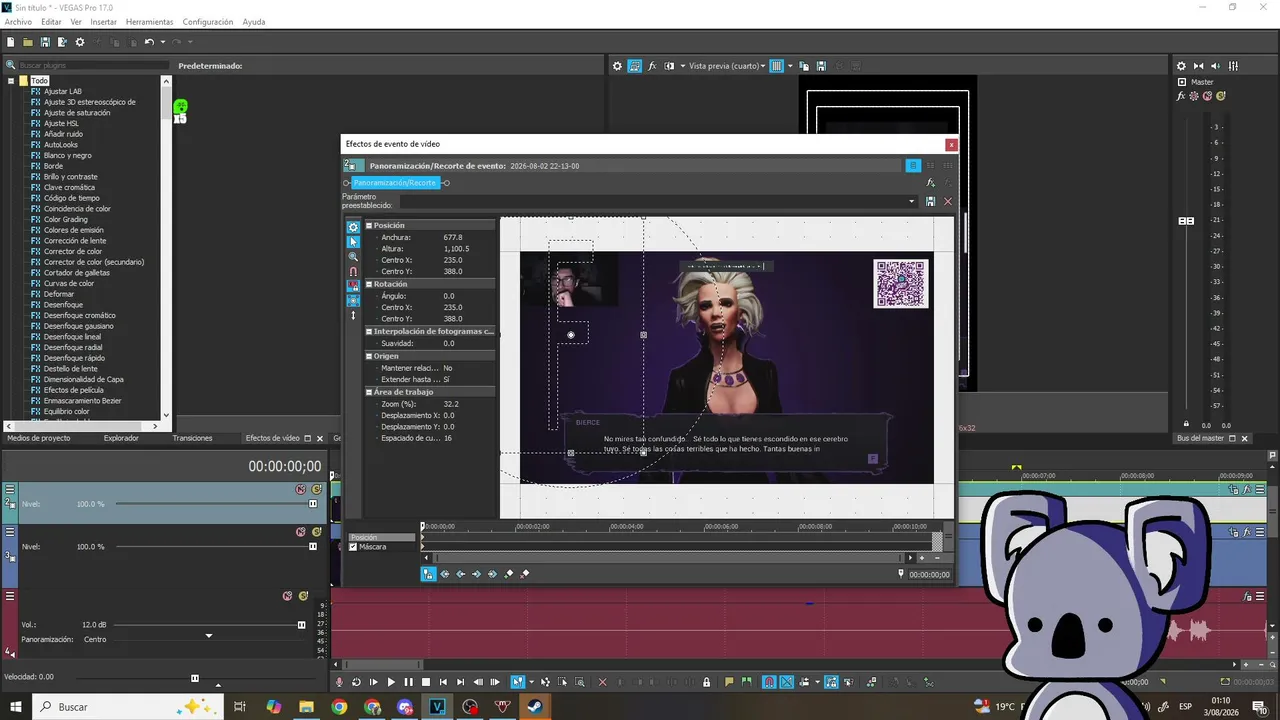Delete keyframe in pan/crop timeline

pyautogui.click(x=525, y=574)
